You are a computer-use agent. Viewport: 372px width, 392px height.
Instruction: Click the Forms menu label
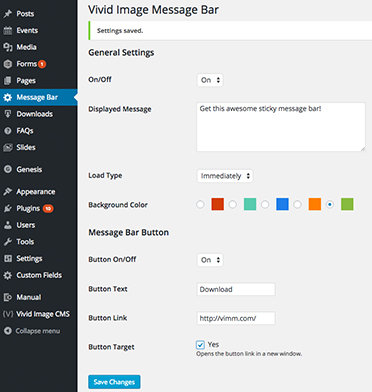[27, 64]
